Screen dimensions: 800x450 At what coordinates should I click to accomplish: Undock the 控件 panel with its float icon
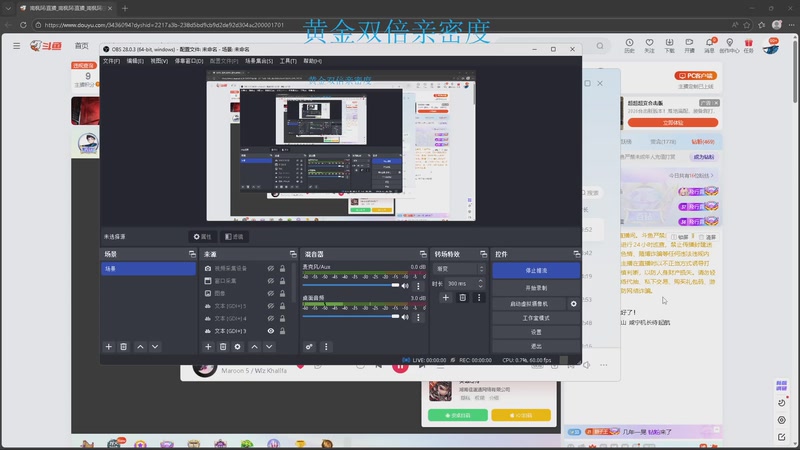point(577,254)
